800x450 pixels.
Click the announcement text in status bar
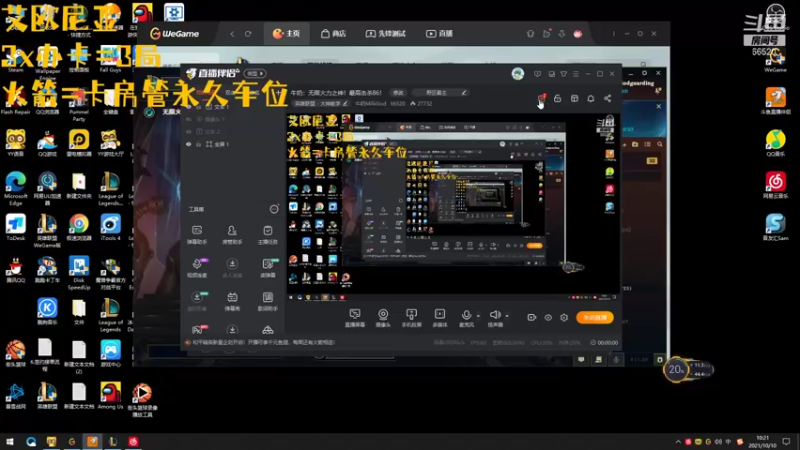pos(264,342)
